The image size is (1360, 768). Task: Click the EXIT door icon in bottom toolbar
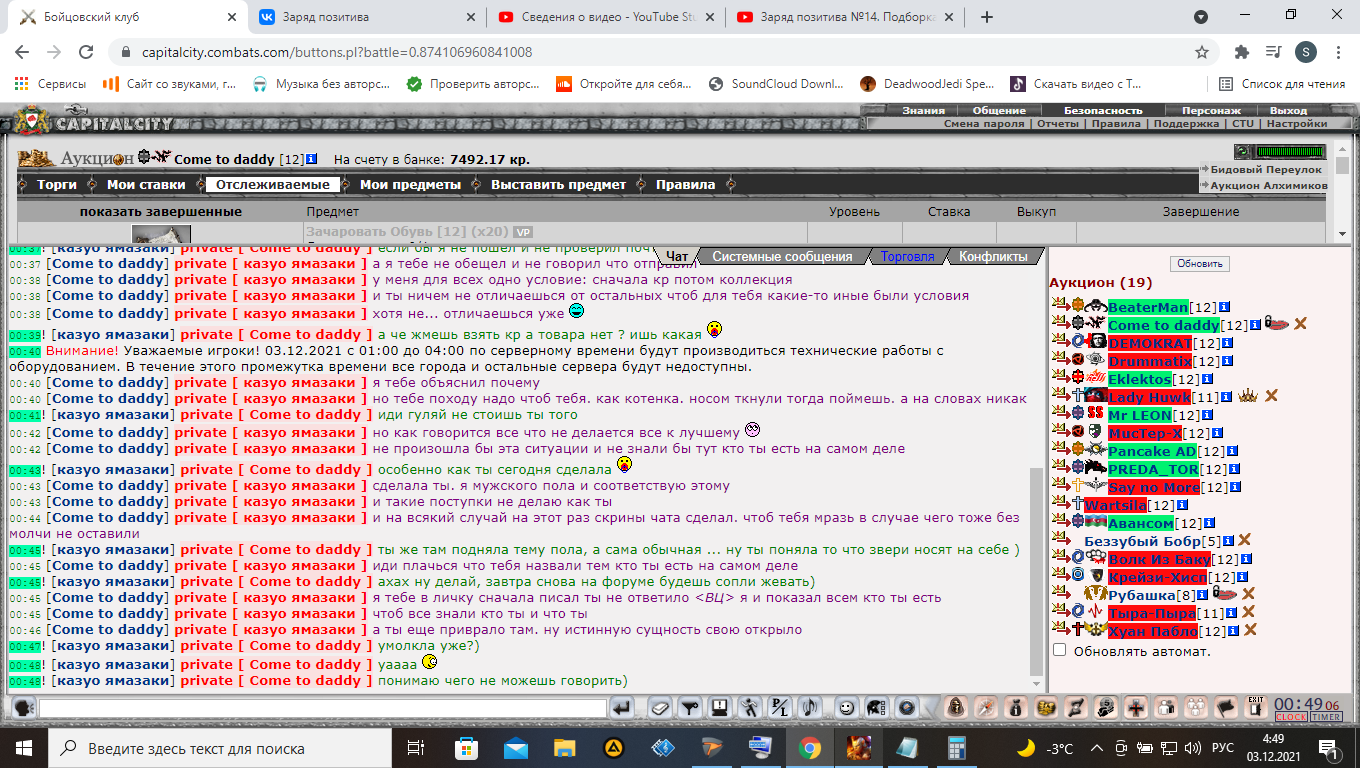(x=1255, y=708)
